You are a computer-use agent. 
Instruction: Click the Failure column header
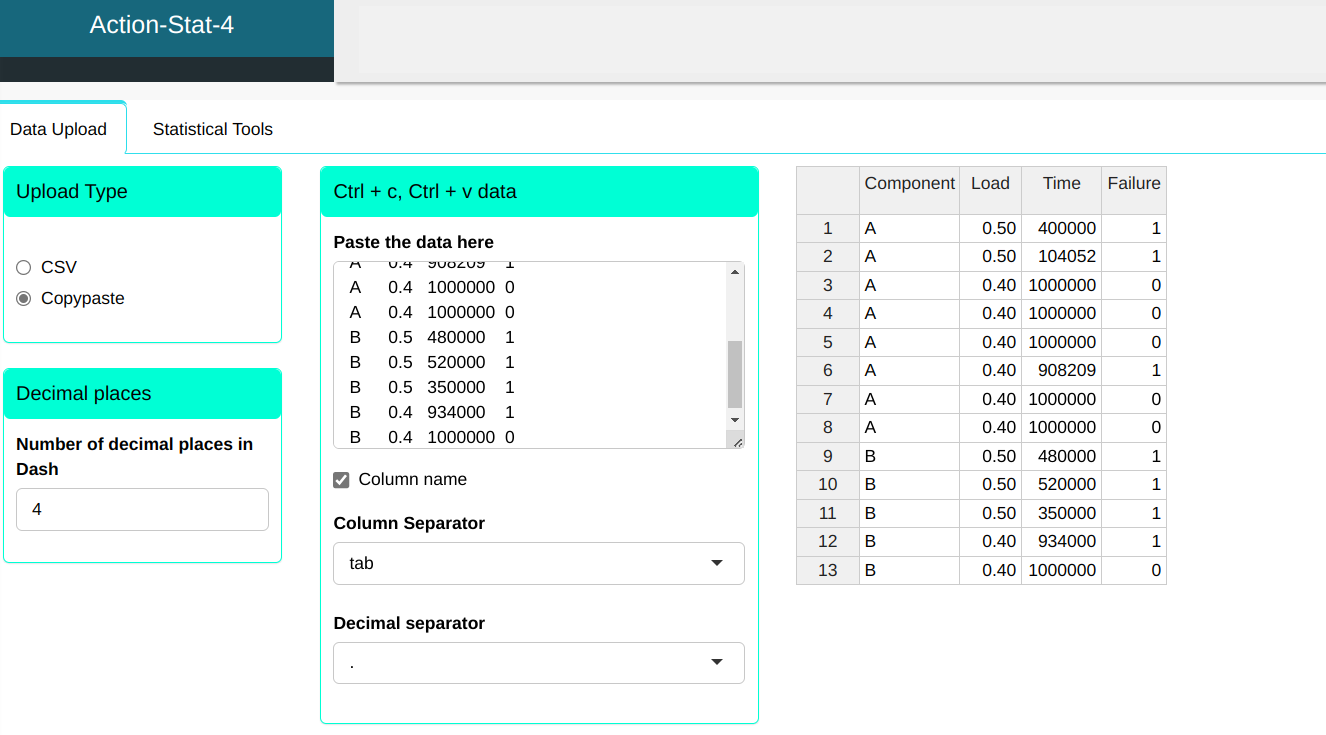1133,183
